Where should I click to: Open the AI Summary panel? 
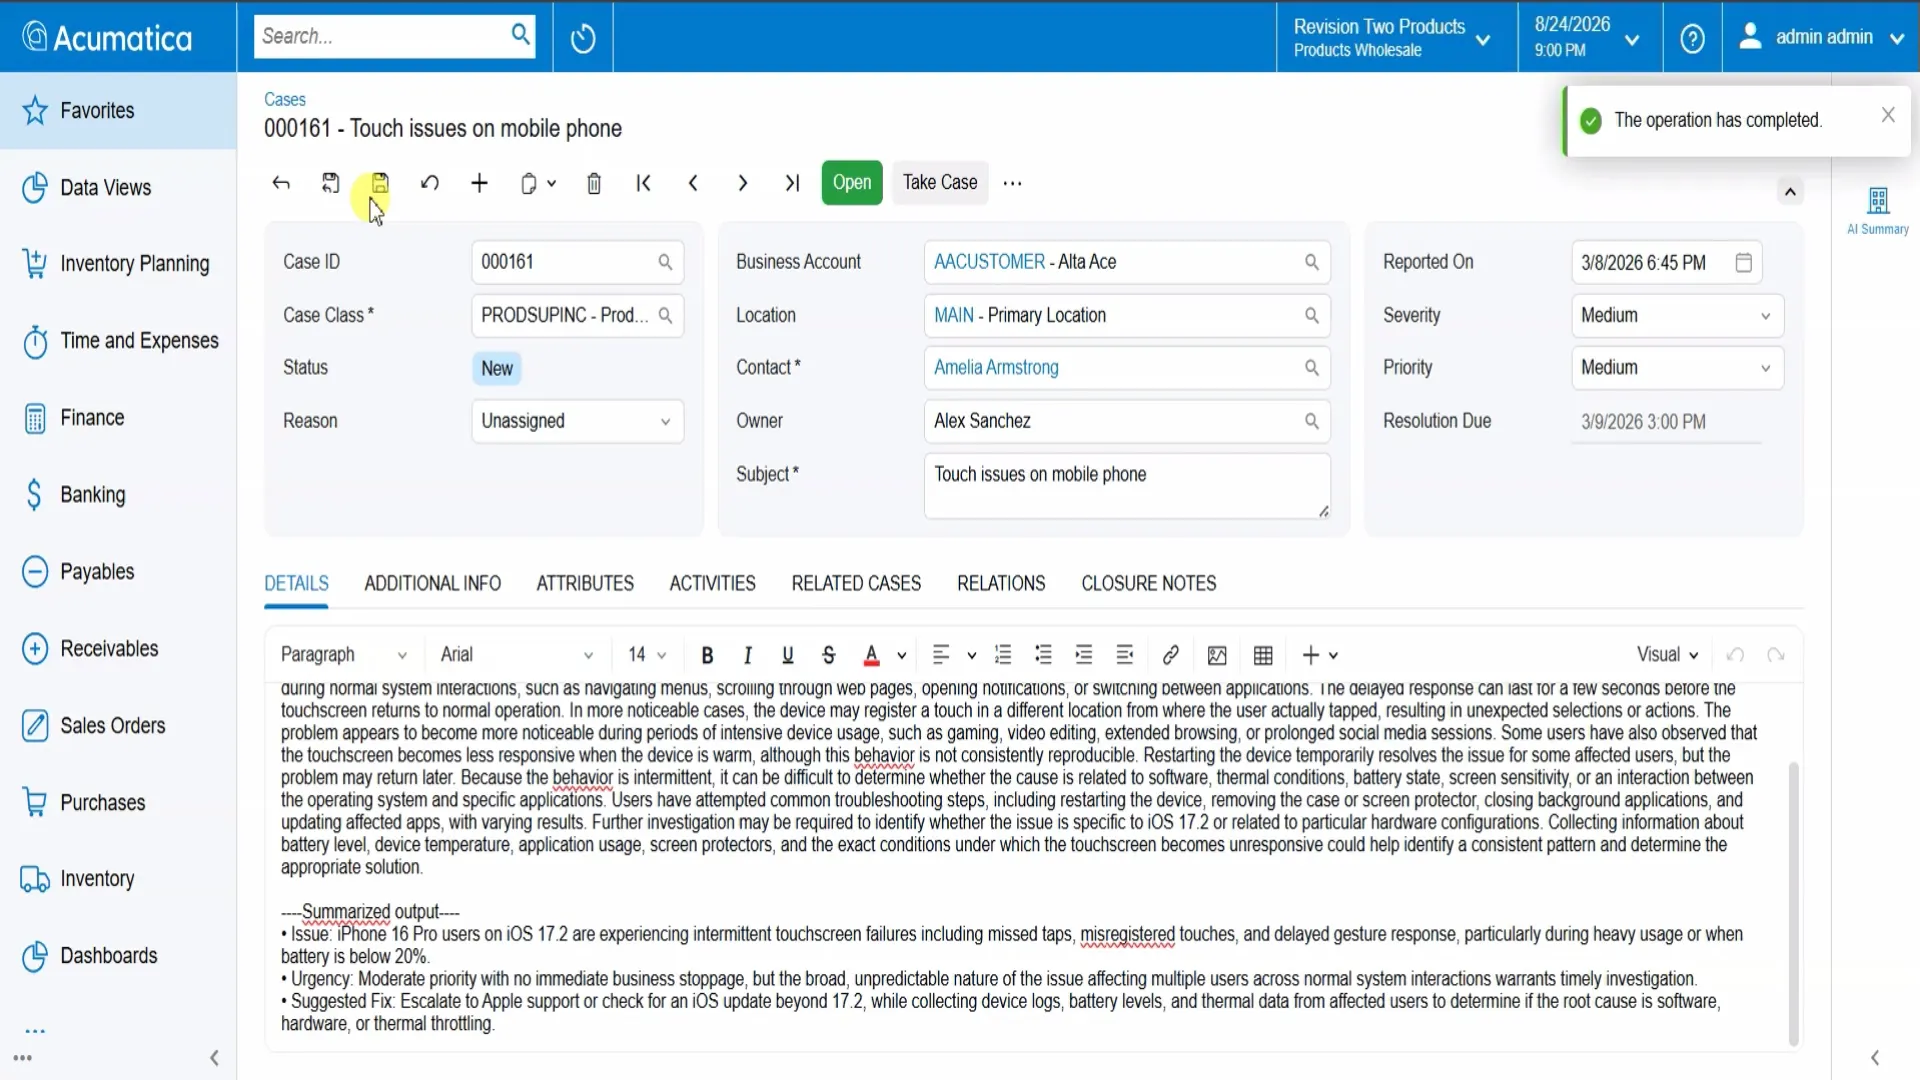tap(1878, 210)
